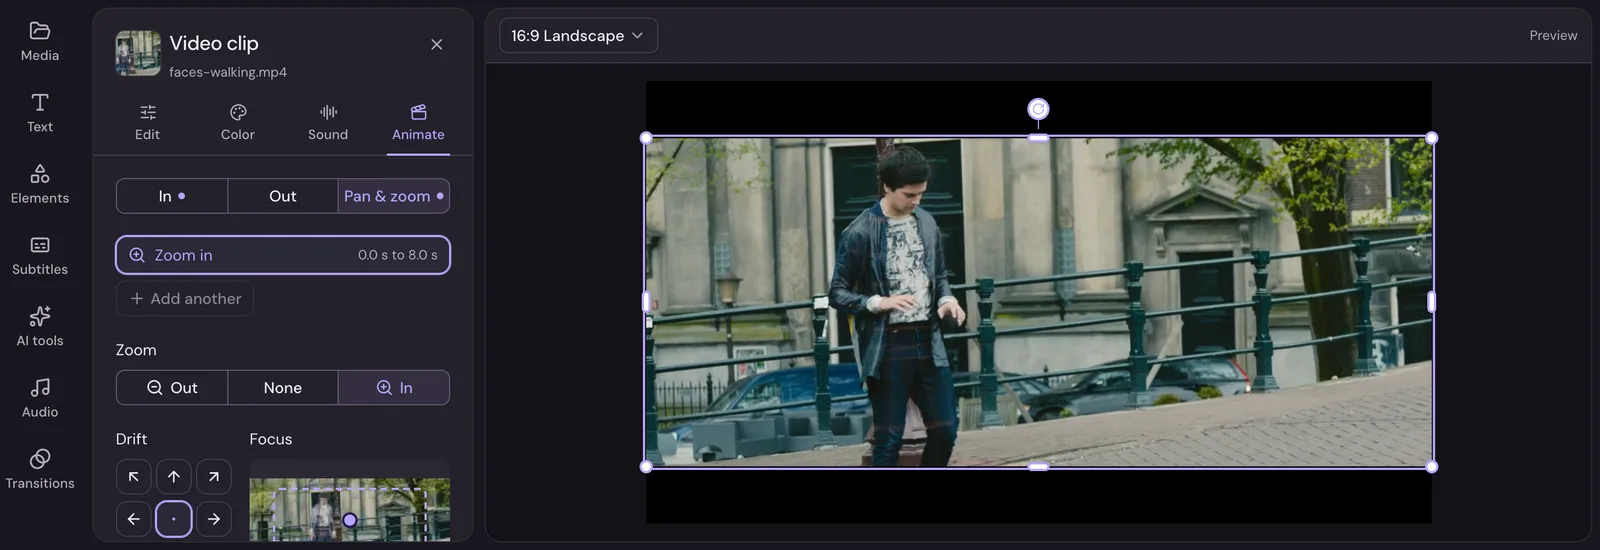1600x550 pixels.
Task: Select the Pan & zoom segment
Action: pyautogui.click(x=394, y=196)
